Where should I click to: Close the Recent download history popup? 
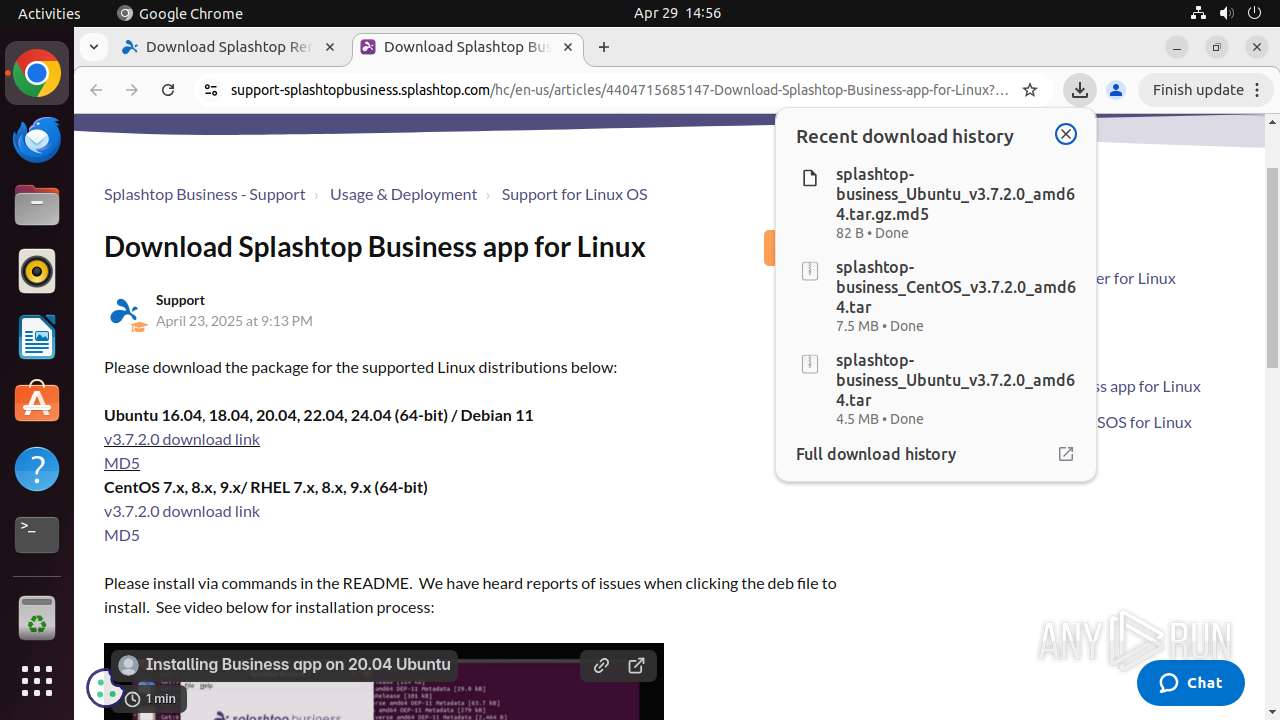pos(1066,134)
